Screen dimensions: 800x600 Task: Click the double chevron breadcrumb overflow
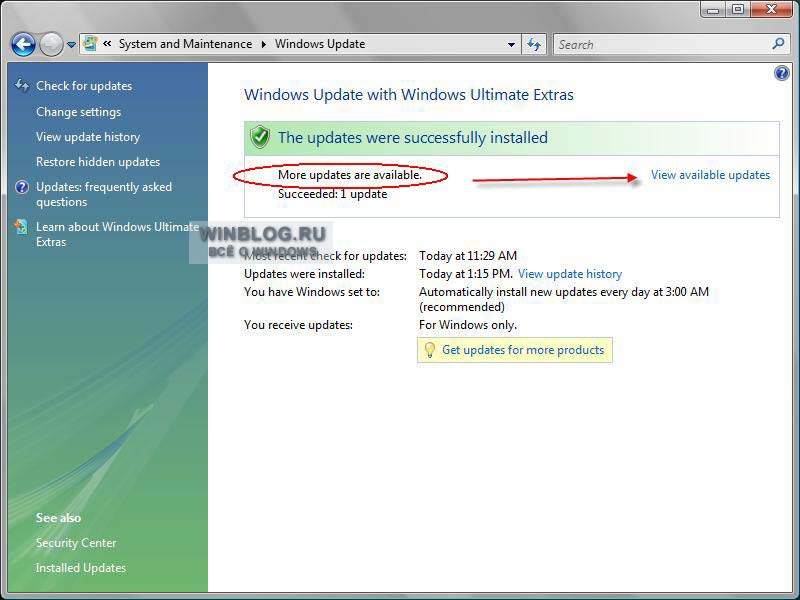107,44
